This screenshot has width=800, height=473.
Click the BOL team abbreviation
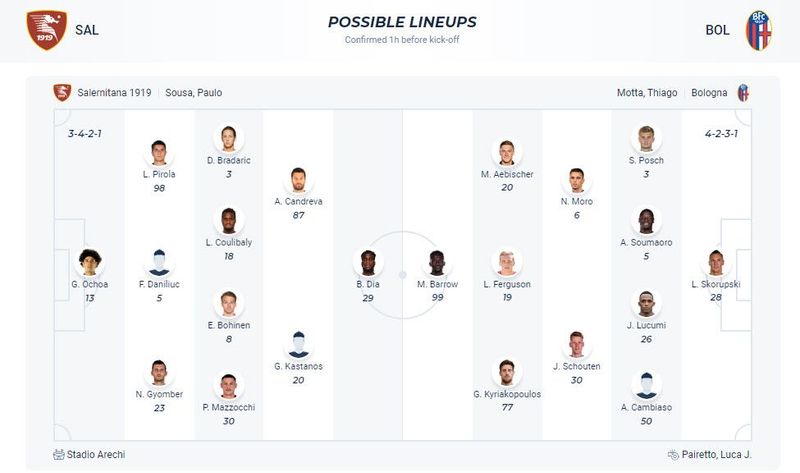coord(717,30)
